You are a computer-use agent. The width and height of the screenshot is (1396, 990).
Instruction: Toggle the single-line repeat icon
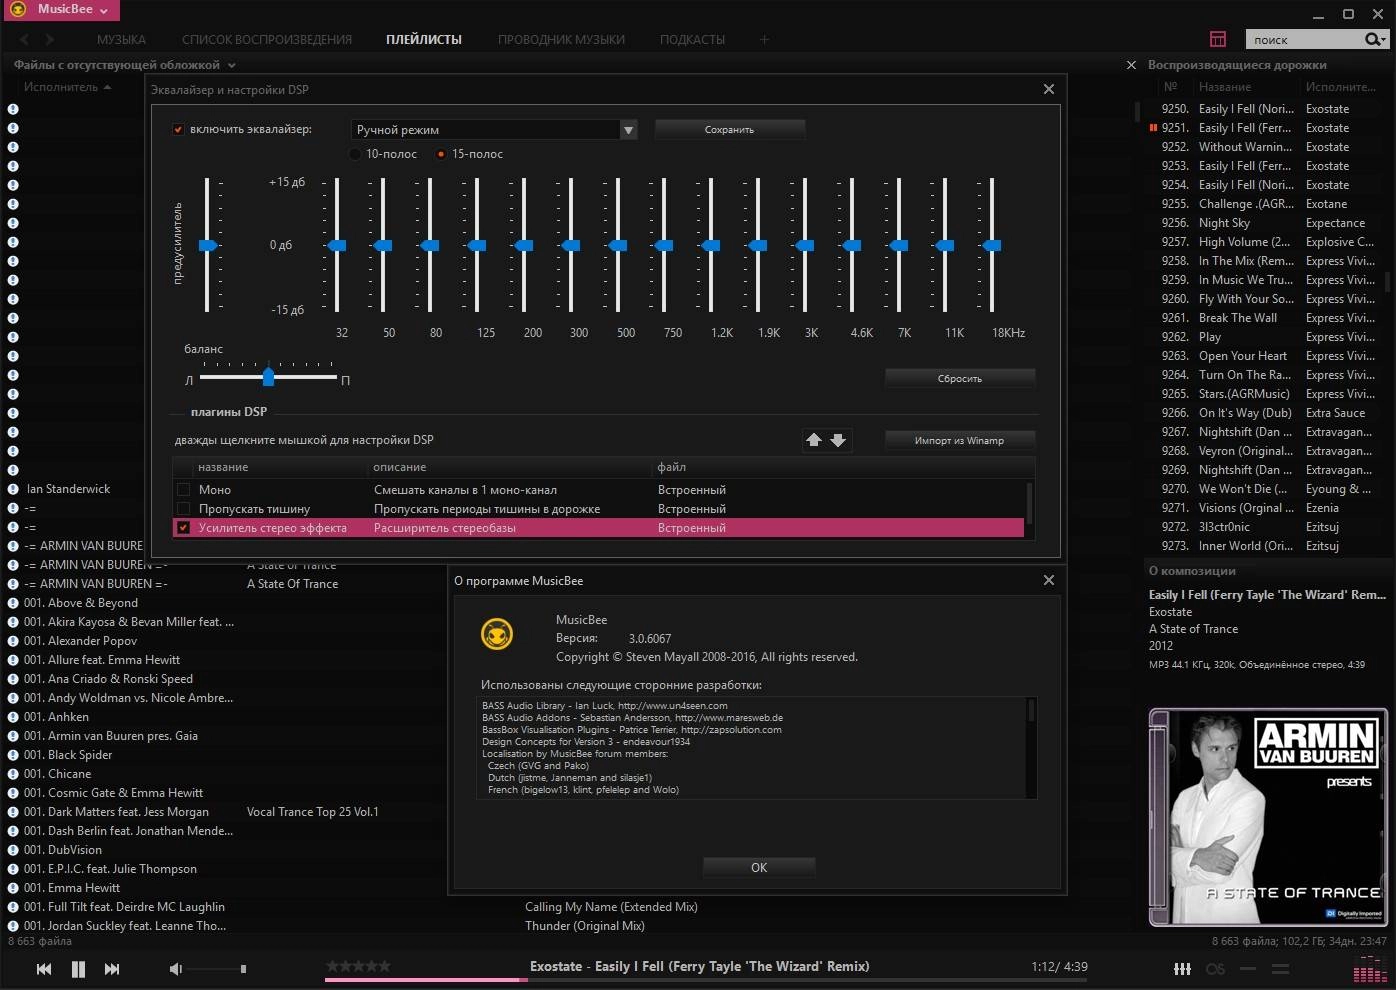point(1248,968)
